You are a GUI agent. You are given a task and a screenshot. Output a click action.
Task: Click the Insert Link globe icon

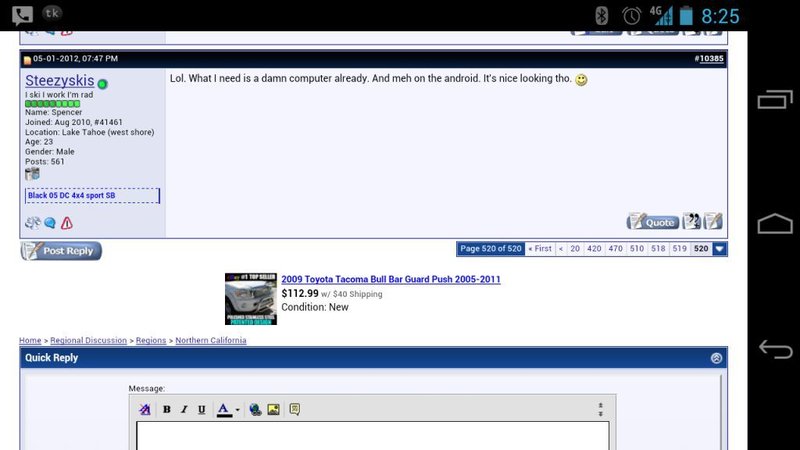(x=255, y=409)
